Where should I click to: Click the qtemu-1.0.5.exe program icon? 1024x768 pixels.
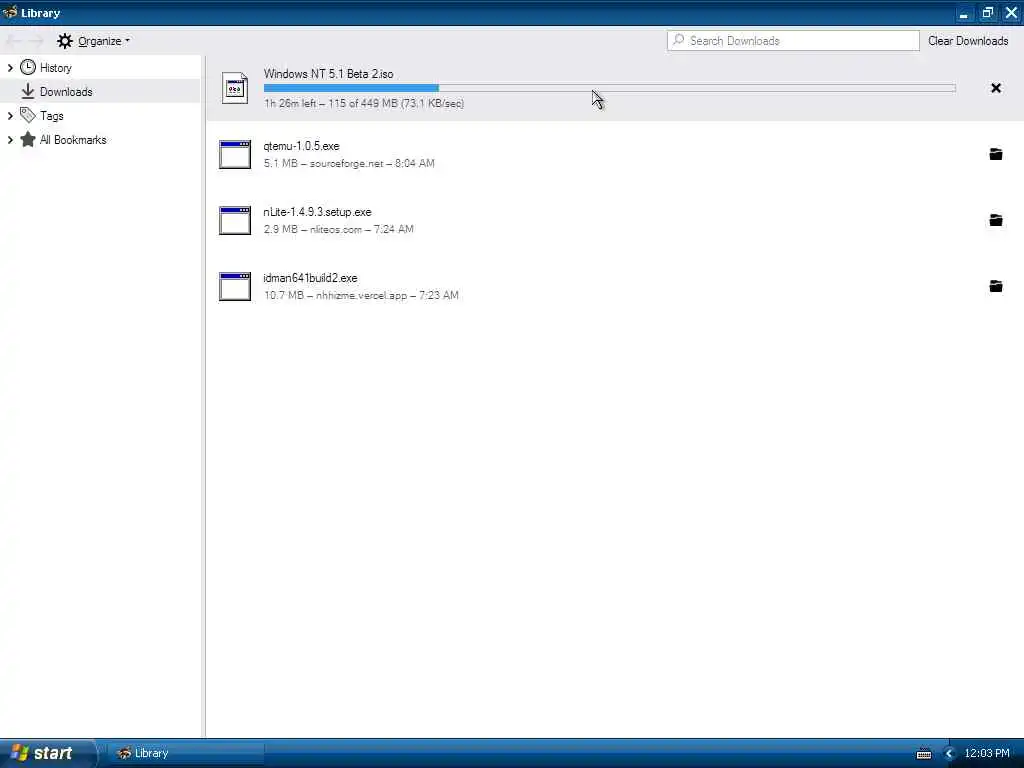(x=235, y=154)
